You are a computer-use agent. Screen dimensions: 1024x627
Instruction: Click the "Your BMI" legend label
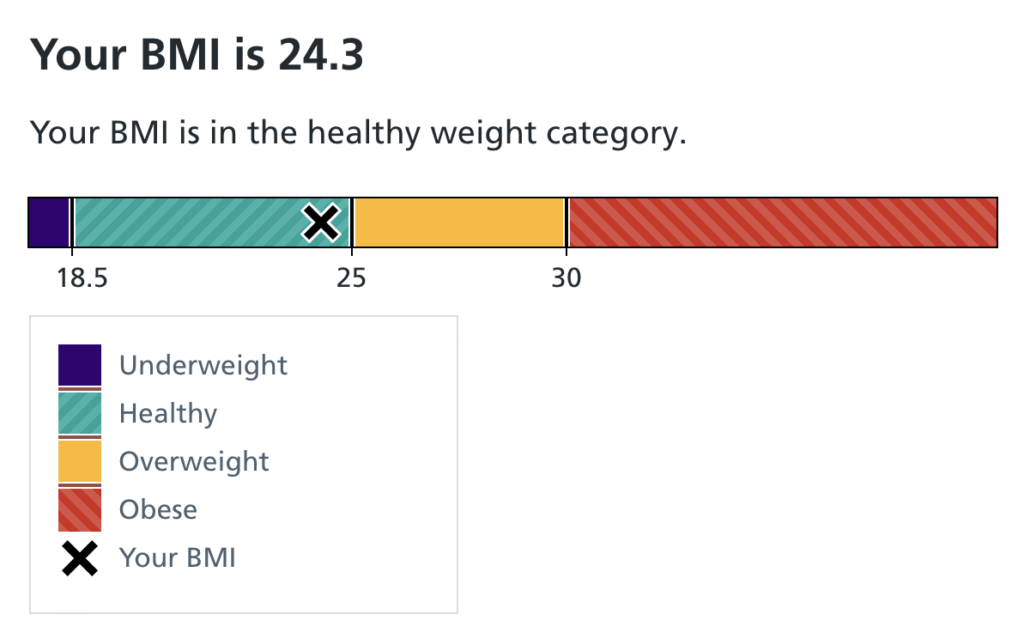(177, 557)
